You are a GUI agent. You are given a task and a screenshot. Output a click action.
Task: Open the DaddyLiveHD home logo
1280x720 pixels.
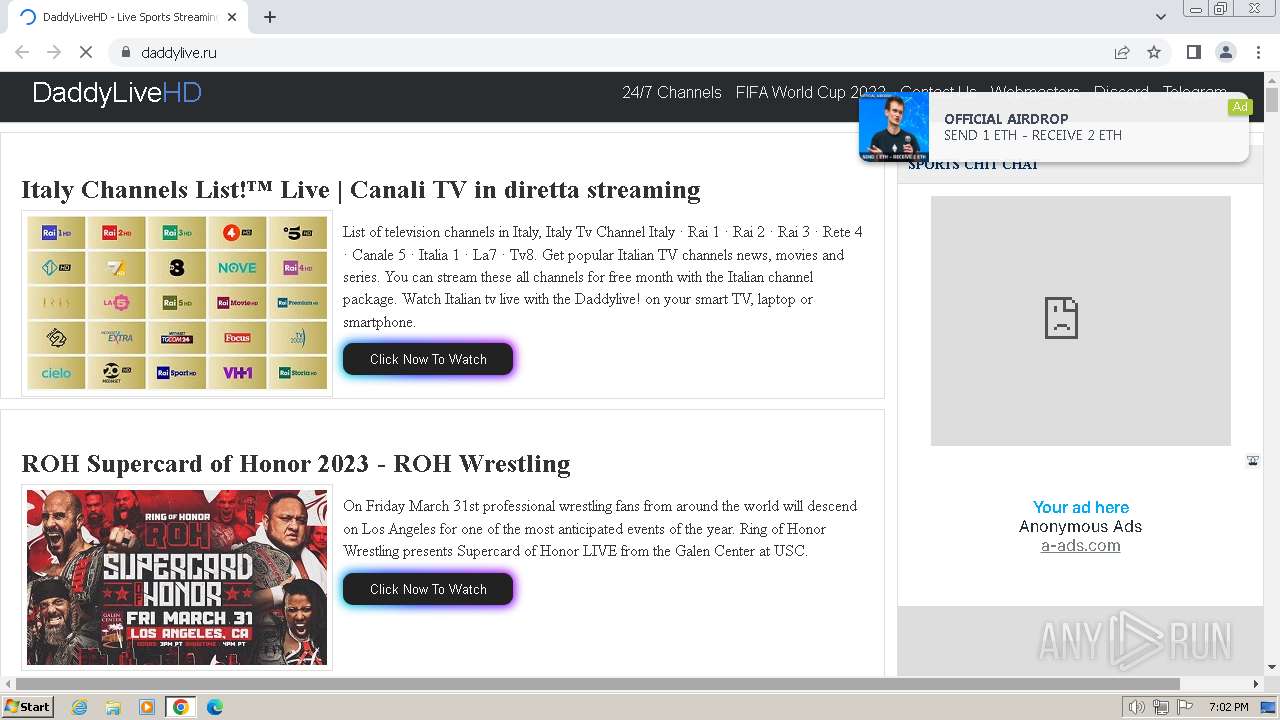point(117,93)
